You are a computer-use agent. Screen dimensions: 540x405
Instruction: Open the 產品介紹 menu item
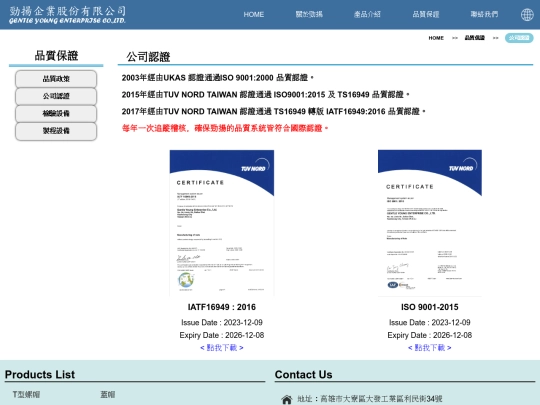coord(367,14)
